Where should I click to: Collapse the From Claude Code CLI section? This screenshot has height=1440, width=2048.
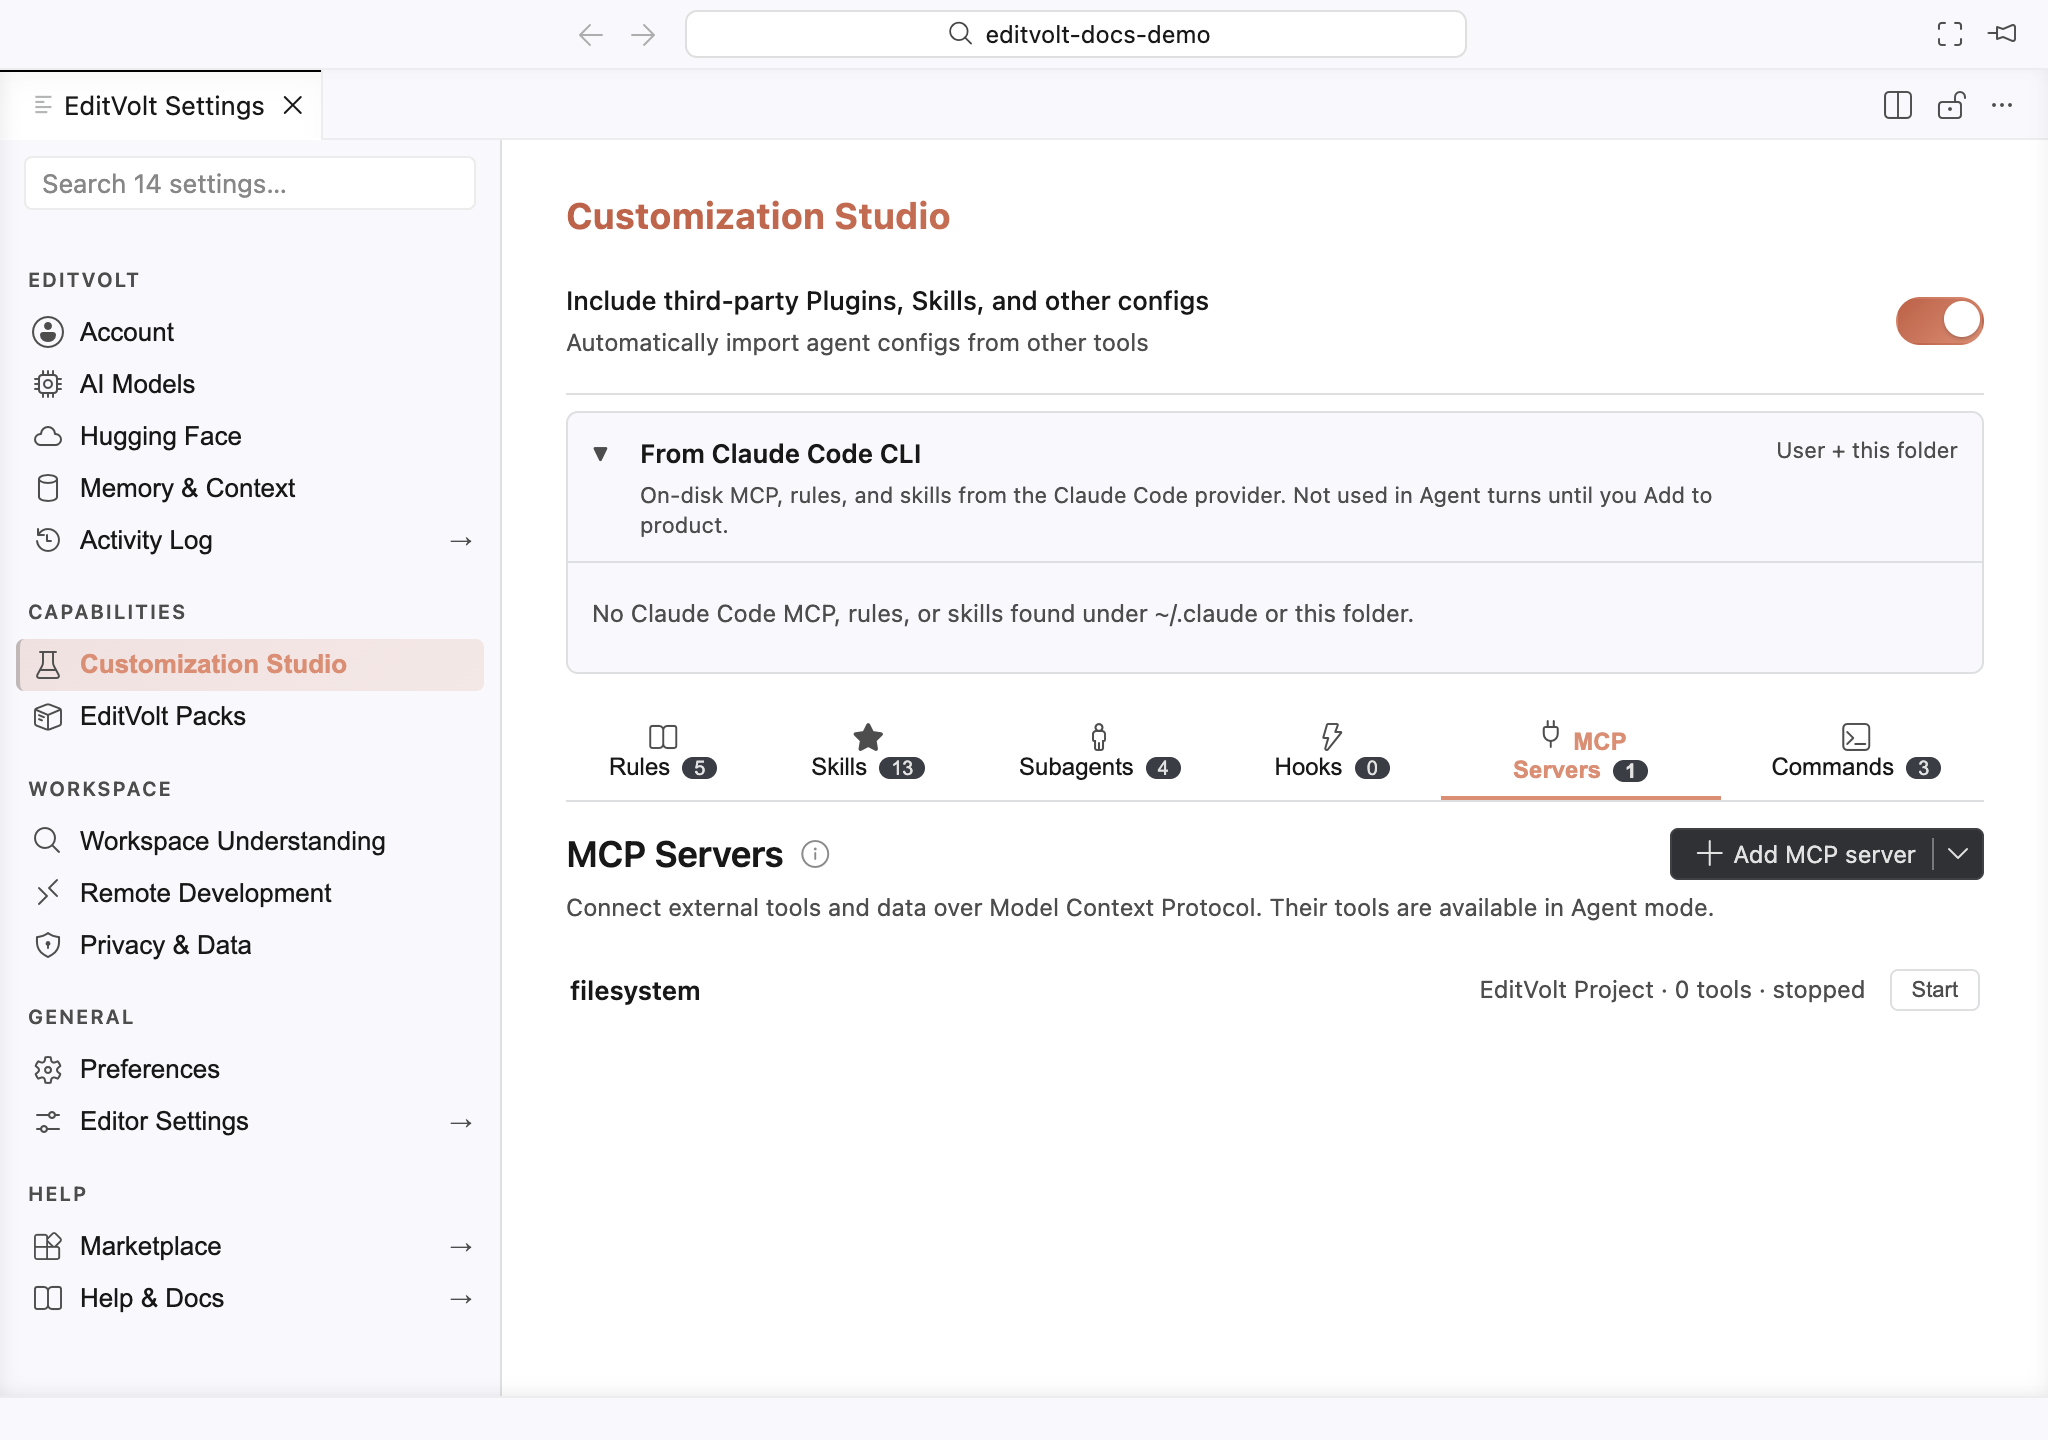(600, 454)
